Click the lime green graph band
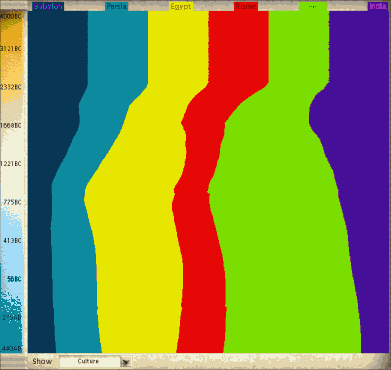The image size is (391, 370). [283, 233]
